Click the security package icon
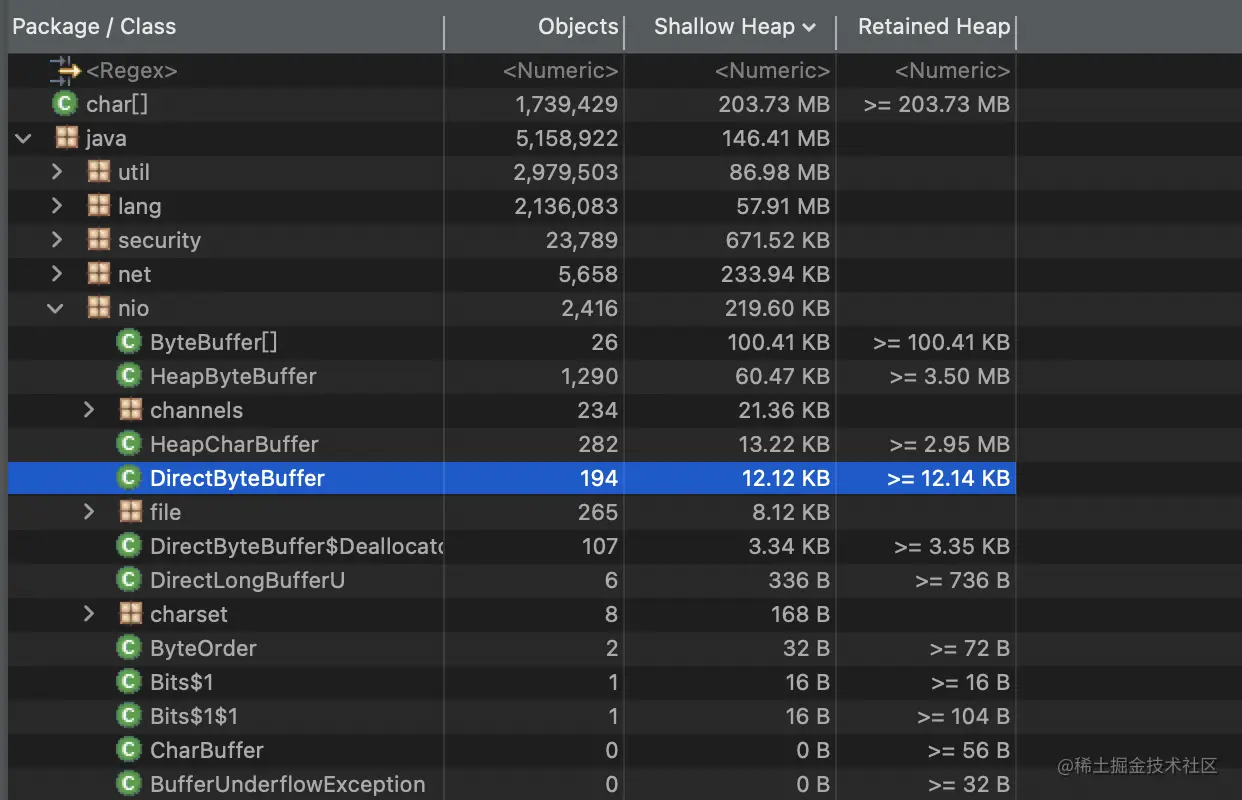 click(x=98, y=240)
